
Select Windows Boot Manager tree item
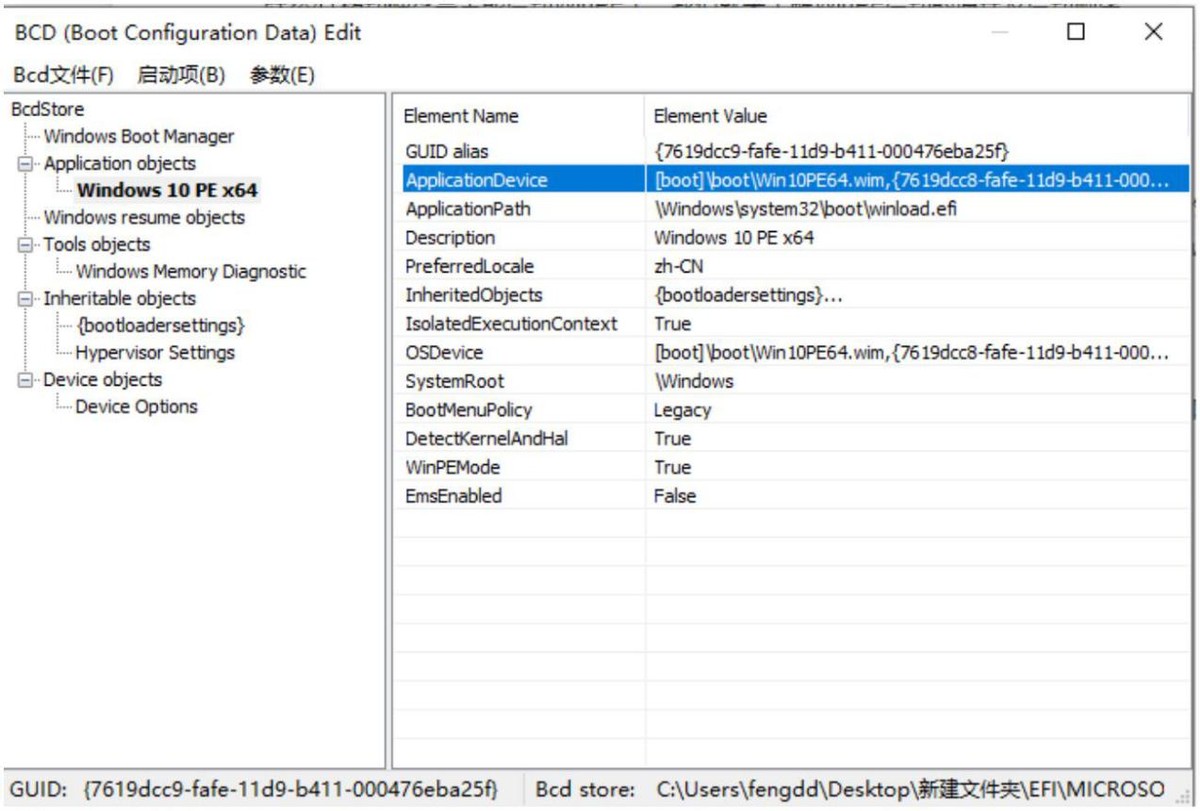[139, 136]
